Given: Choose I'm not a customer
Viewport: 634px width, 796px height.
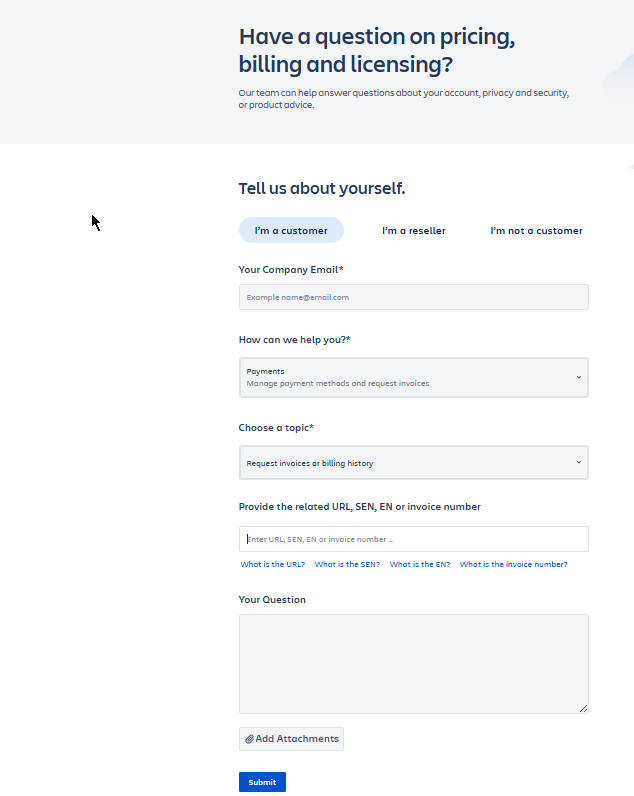Looking at the screenshot, I should coord(536,230).
